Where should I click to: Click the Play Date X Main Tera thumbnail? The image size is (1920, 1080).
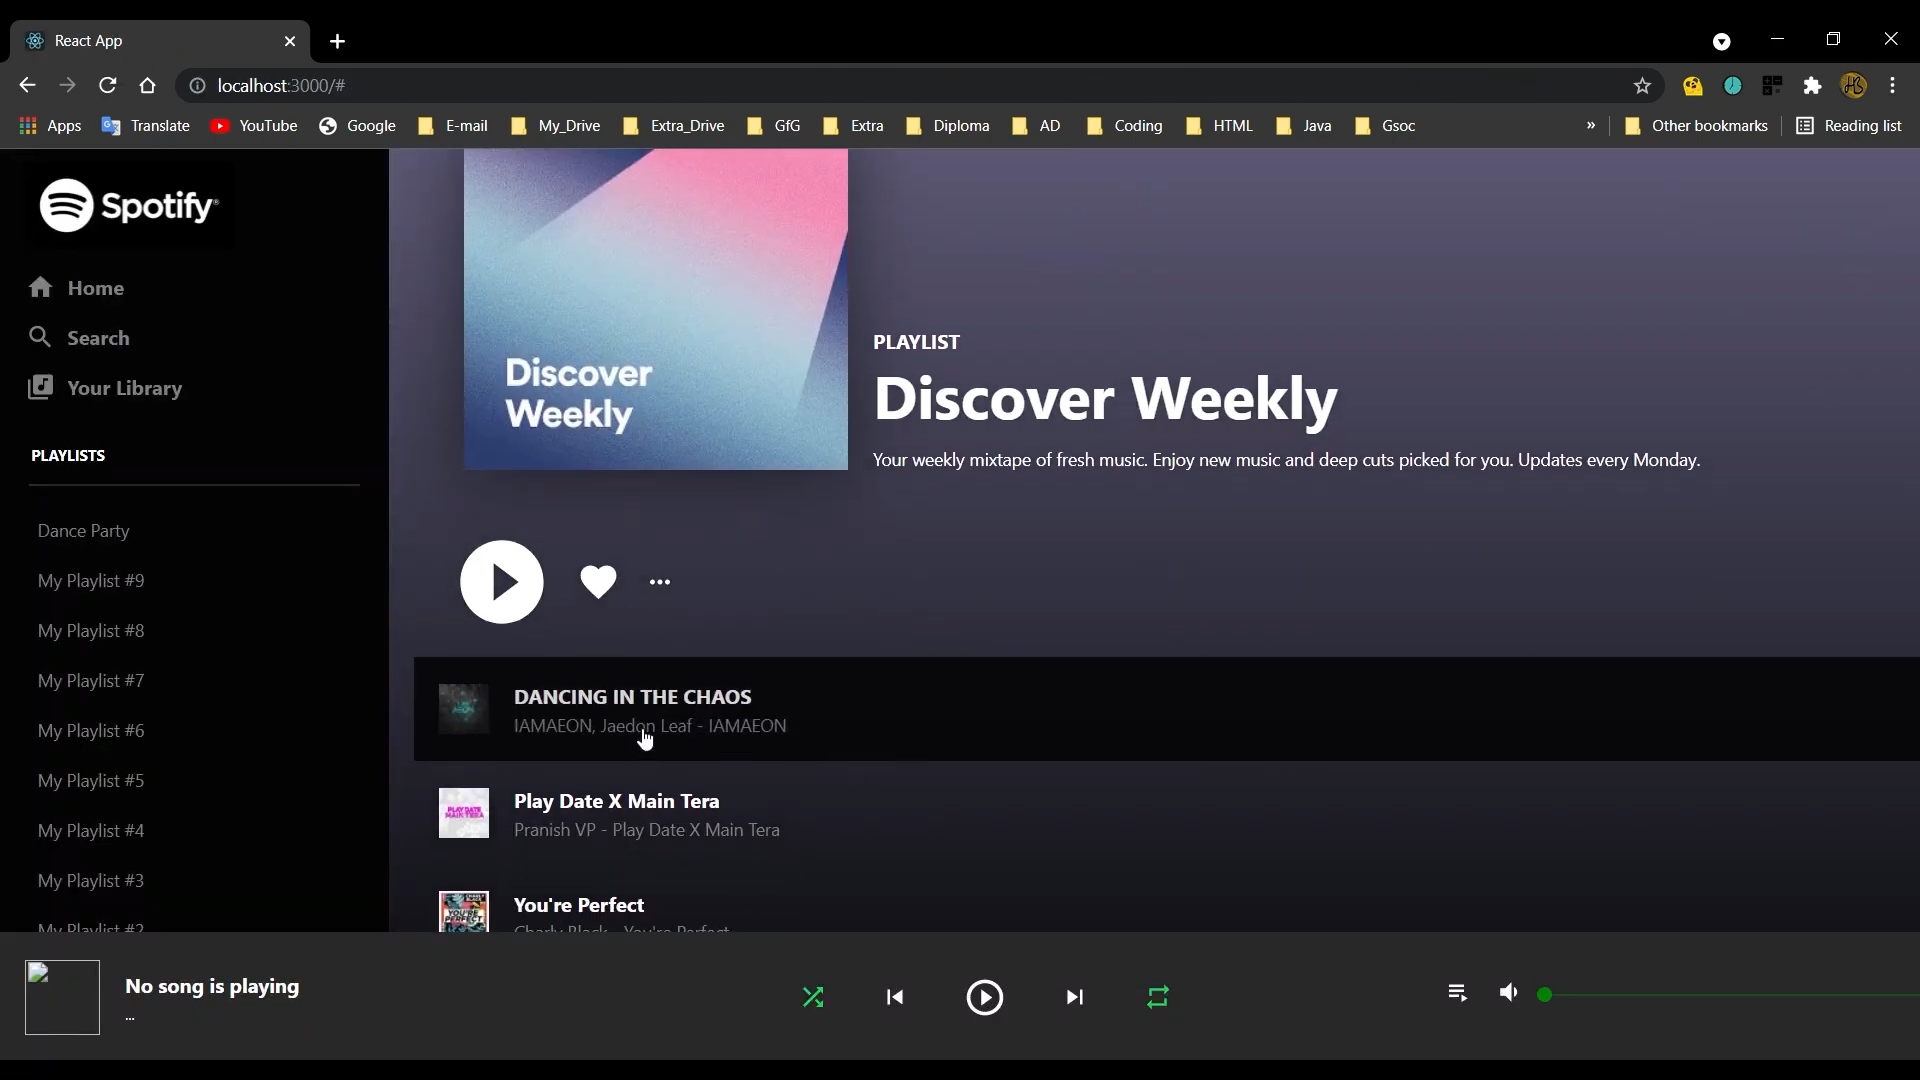coord(462,813)
